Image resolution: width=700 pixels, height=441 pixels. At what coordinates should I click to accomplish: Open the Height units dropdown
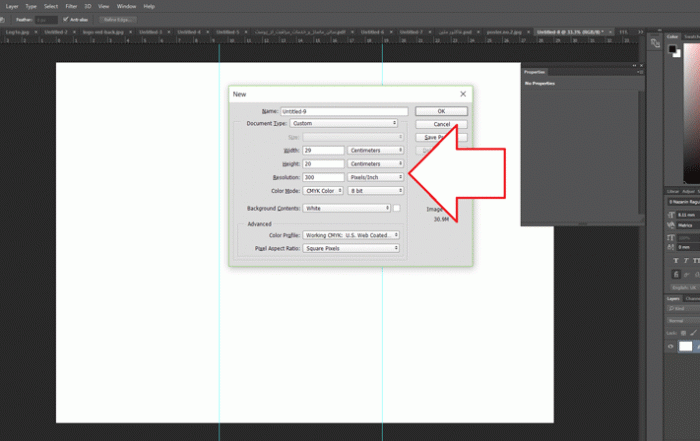[x=375, y=164]
